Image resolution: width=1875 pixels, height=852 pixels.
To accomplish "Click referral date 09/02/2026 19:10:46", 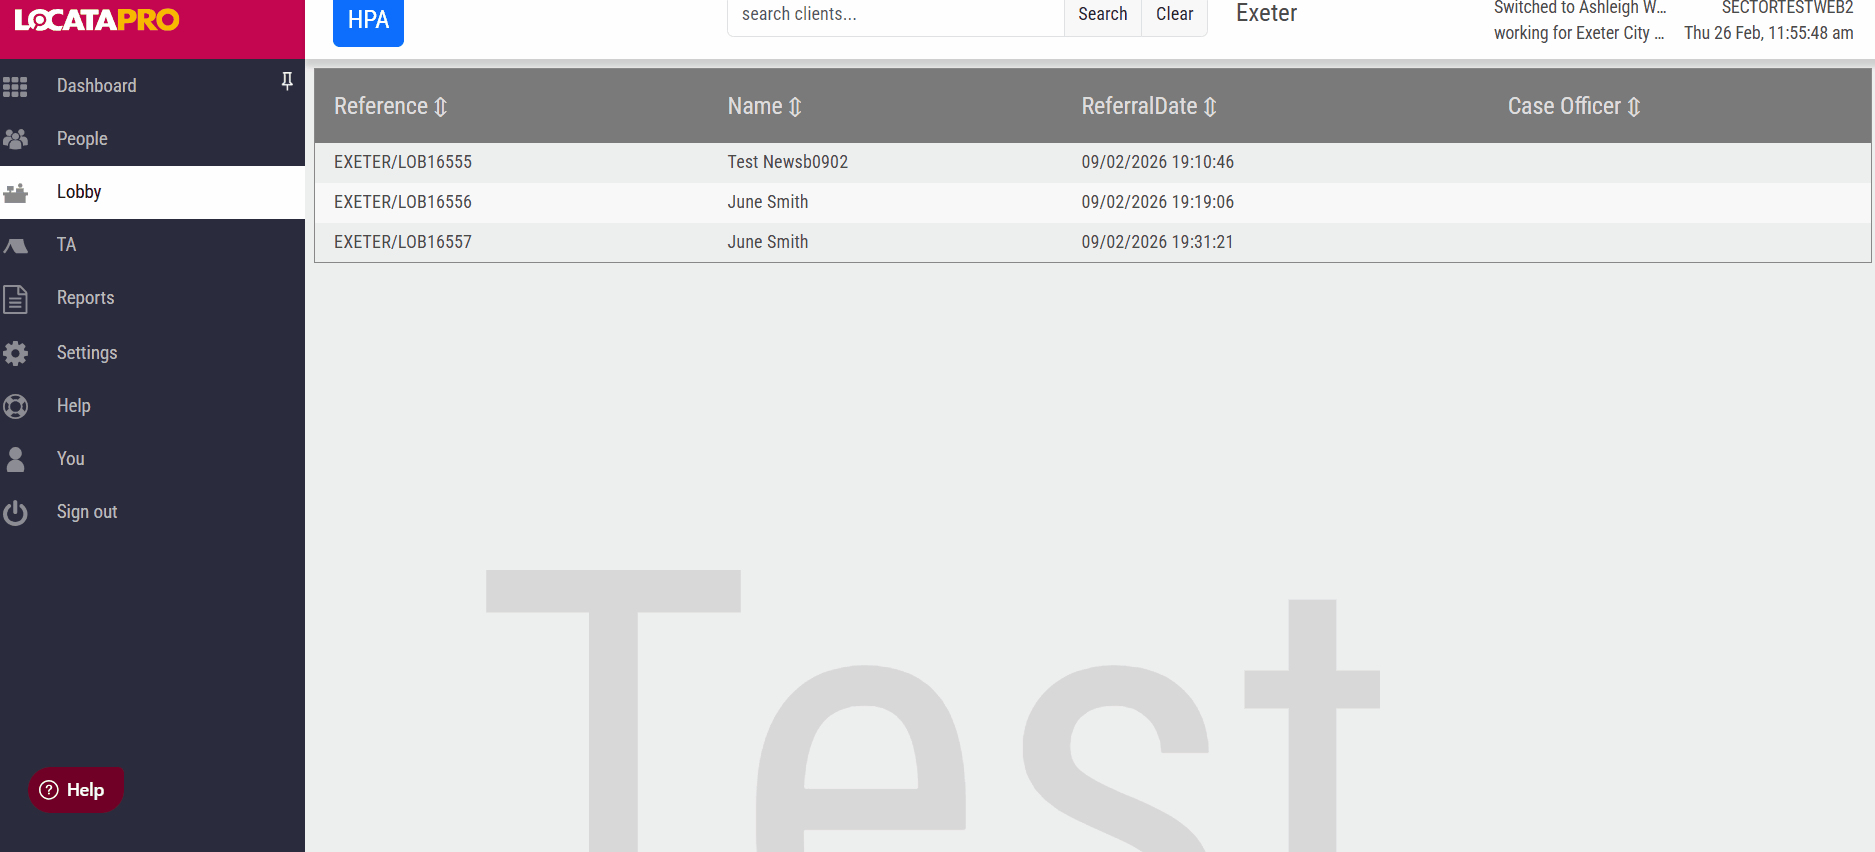I will pyautogui.click(x=1158, y=162).
